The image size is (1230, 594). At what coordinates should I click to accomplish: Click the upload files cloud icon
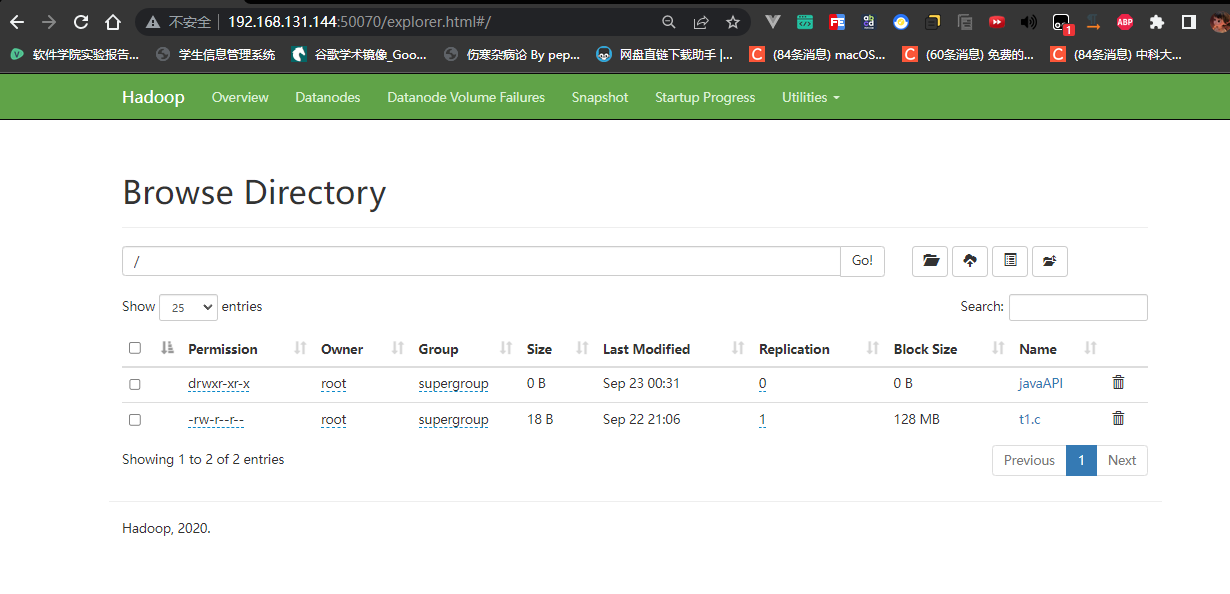pyautogui.click(x=970, y=261)
